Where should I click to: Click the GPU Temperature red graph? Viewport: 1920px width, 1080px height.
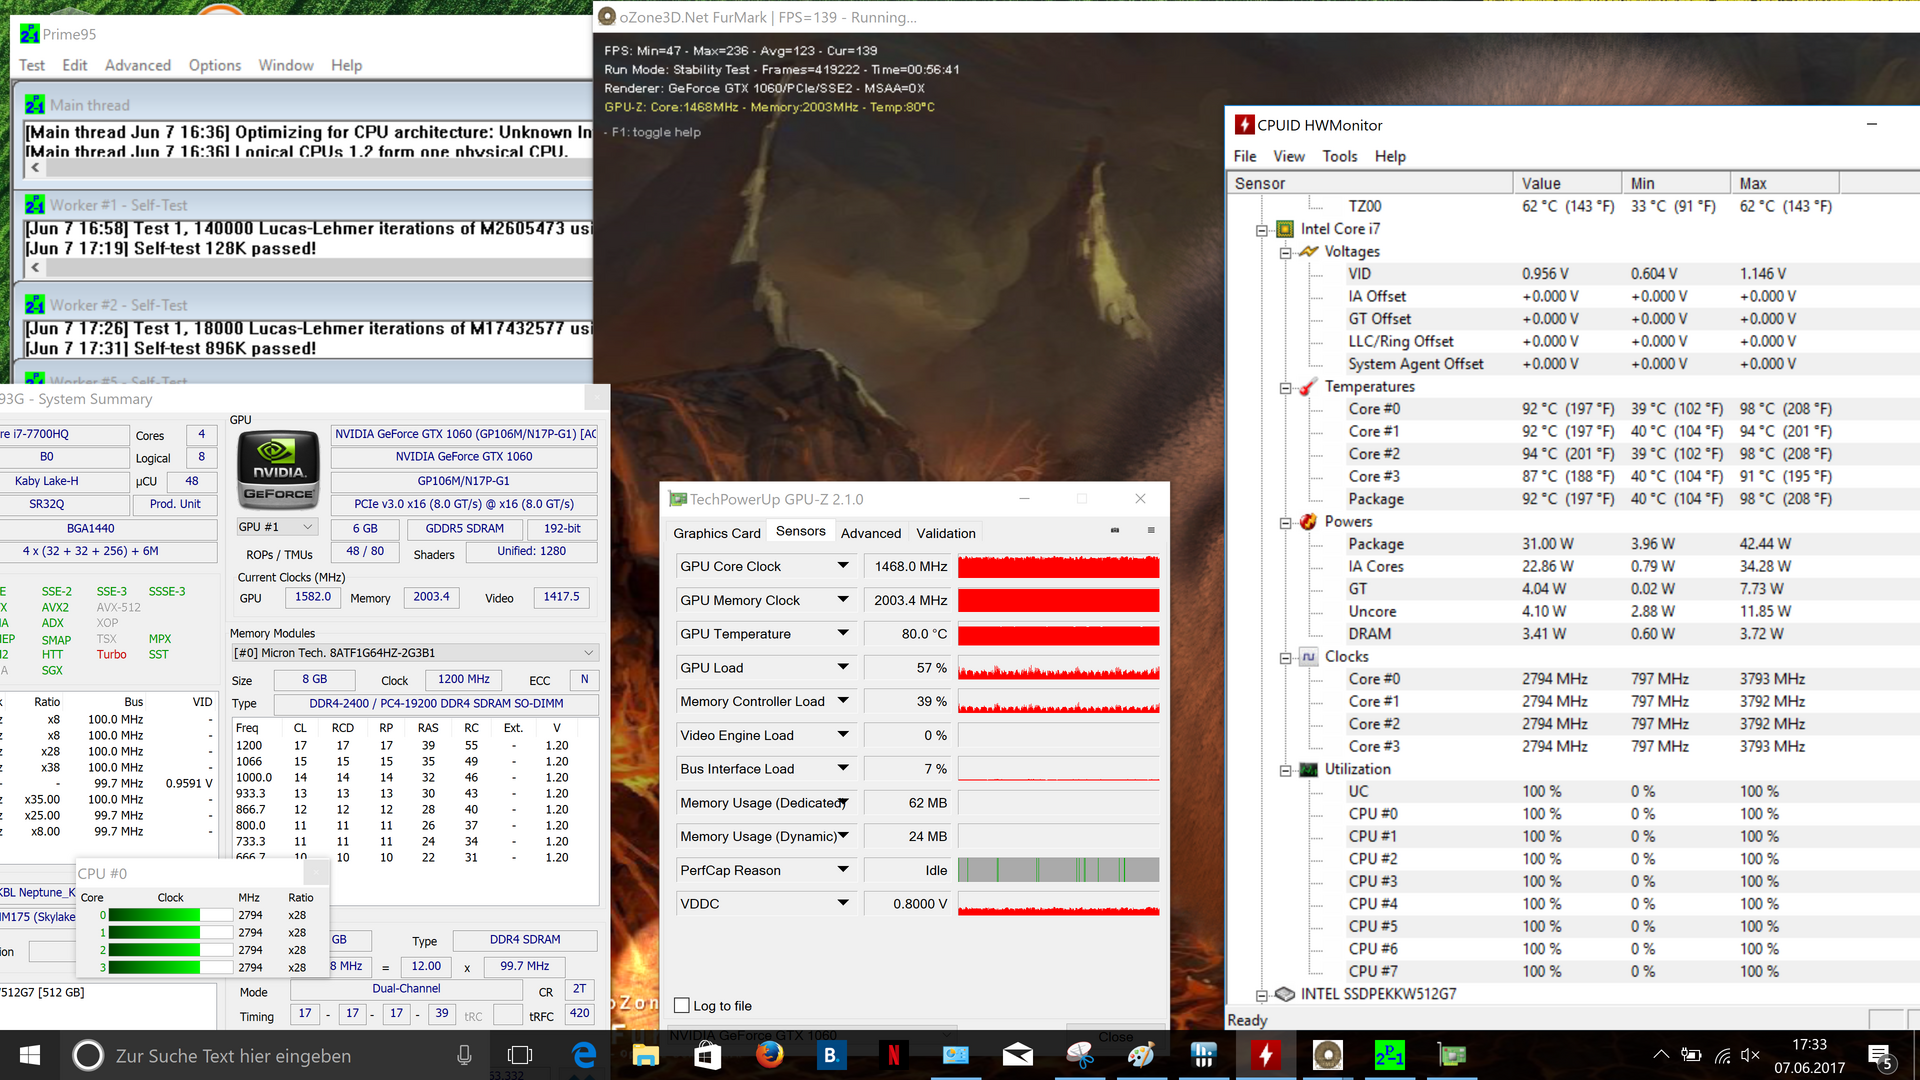pyautogui.click(x=1058, y=634)
